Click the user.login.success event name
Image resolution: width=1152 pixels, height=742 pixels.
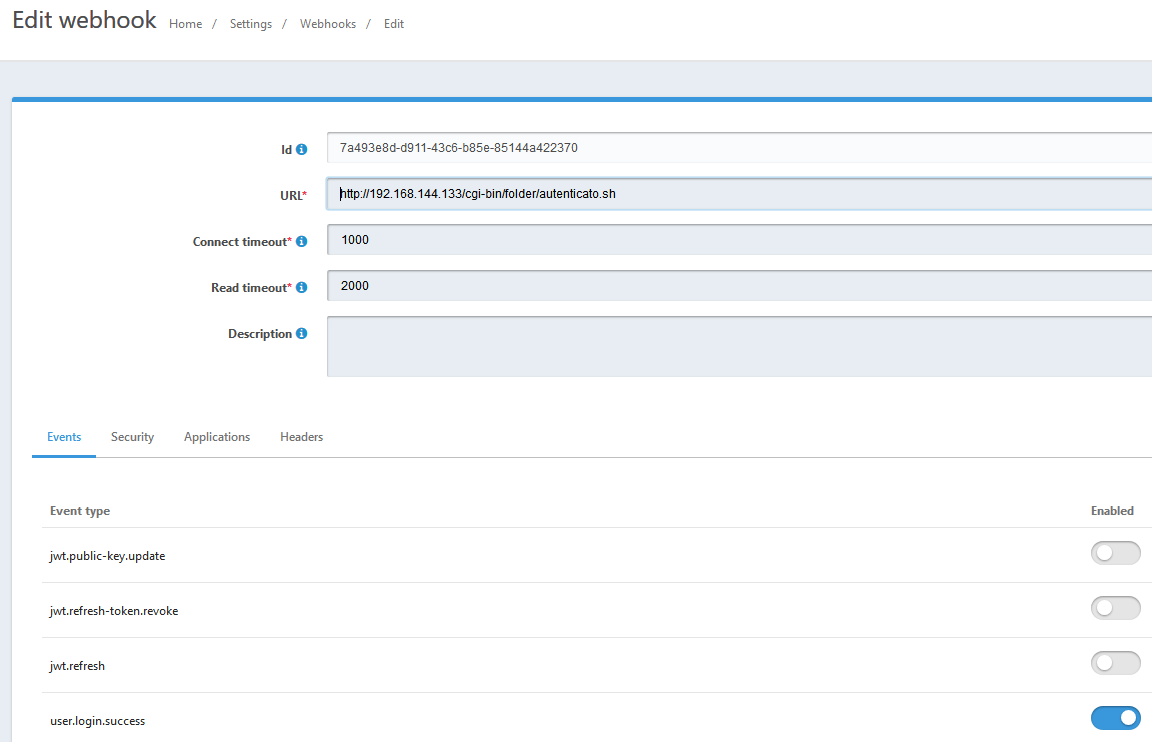(98, 721)
